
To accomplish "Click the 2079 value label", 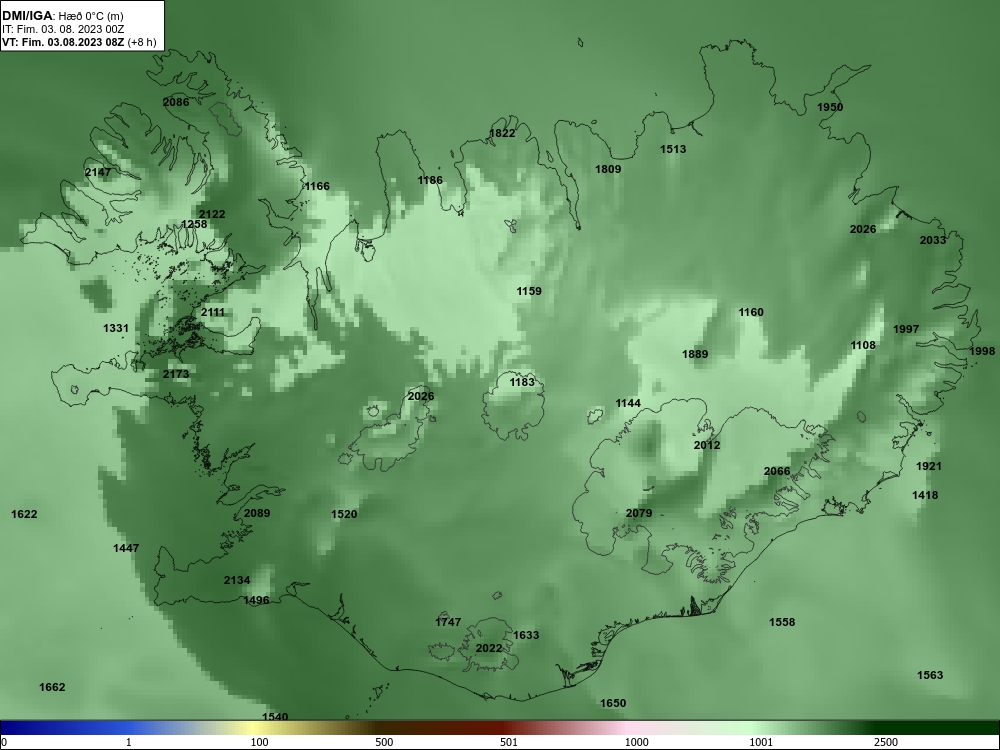I will [x=638, y=513].
